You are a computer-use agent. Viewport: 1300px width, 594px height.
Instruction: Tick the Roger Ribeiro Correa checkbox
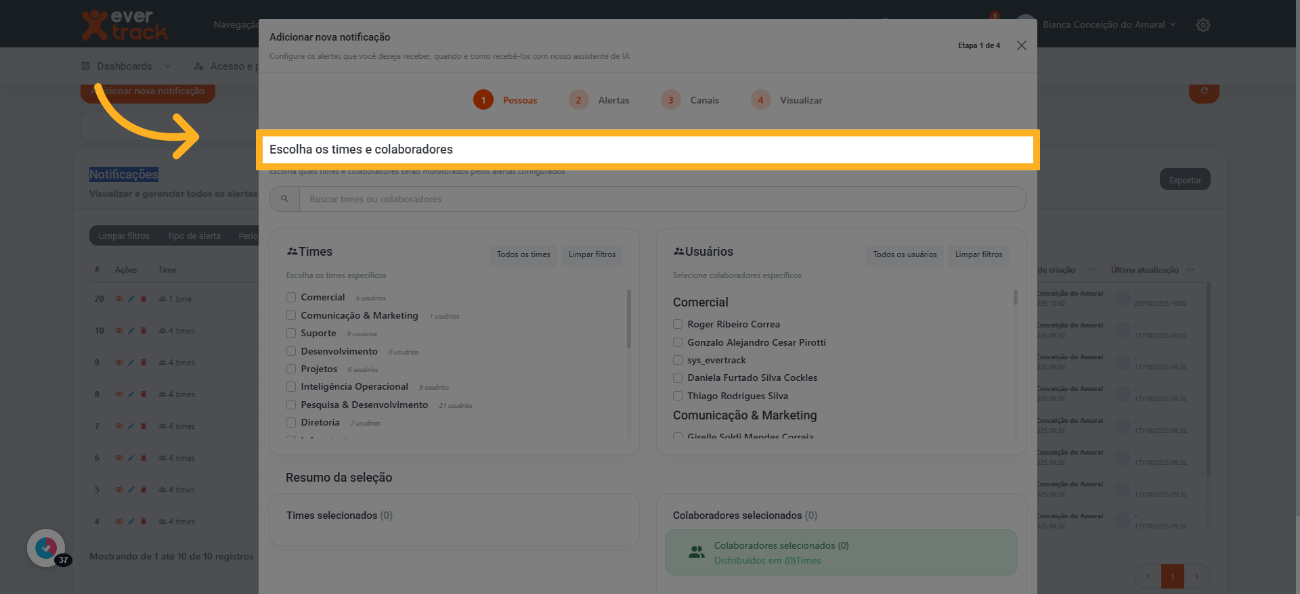pyautogui.click(x=678, y=325)
